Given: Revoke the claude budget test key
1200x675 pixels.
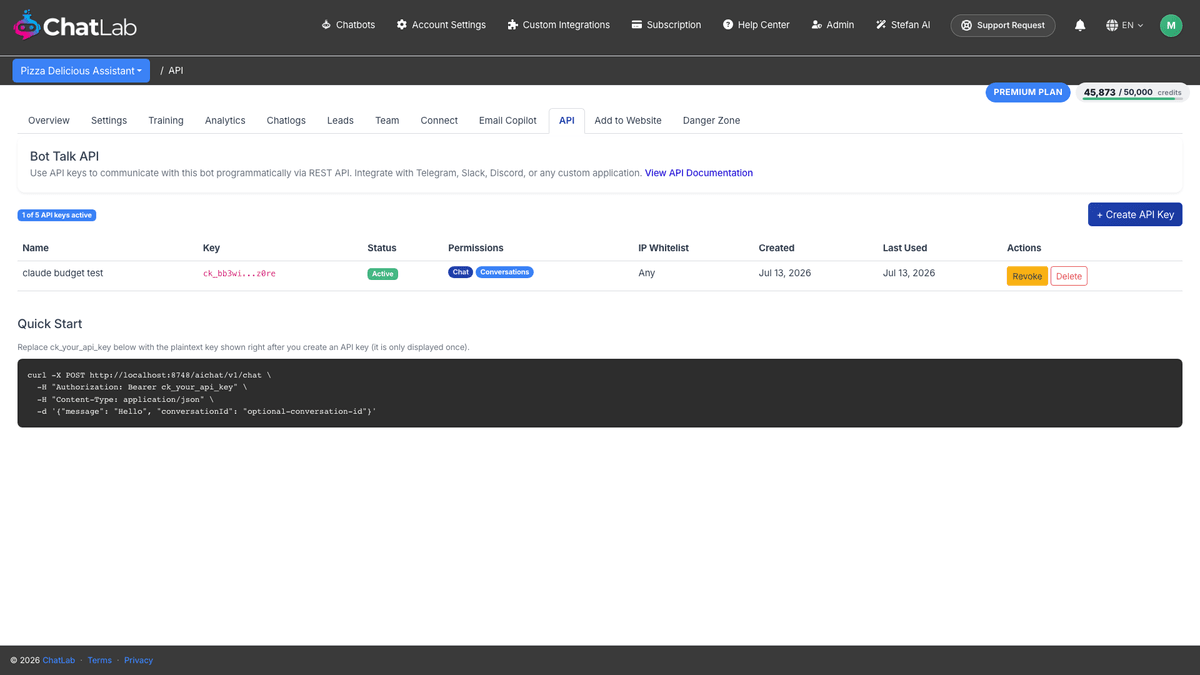Looking at the screenshot, I should (x=1027, y=276).
